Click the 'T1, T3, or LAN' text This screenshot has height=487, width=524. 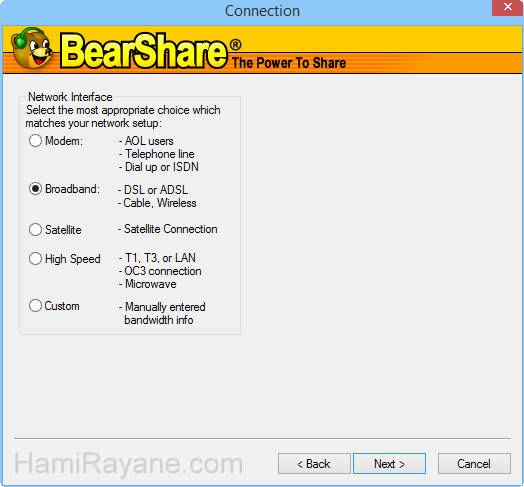click(160, 258)
